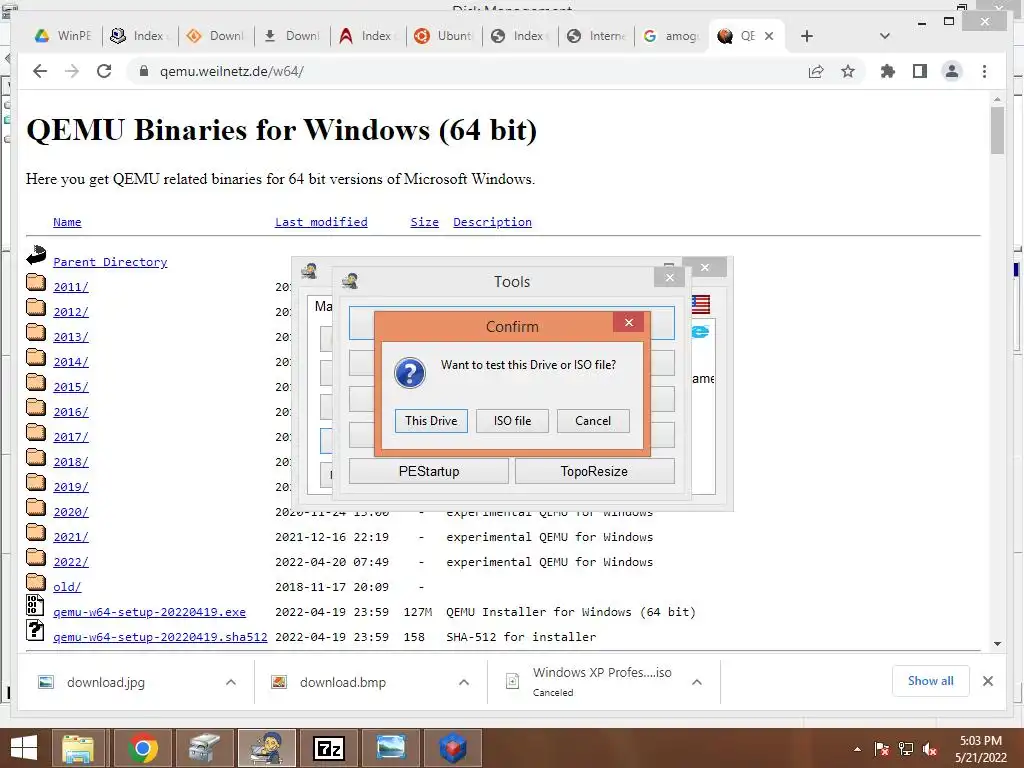Screen dimensions: 1024x768
Task: Open 7-Zip from taskbar
Action: 328,748
